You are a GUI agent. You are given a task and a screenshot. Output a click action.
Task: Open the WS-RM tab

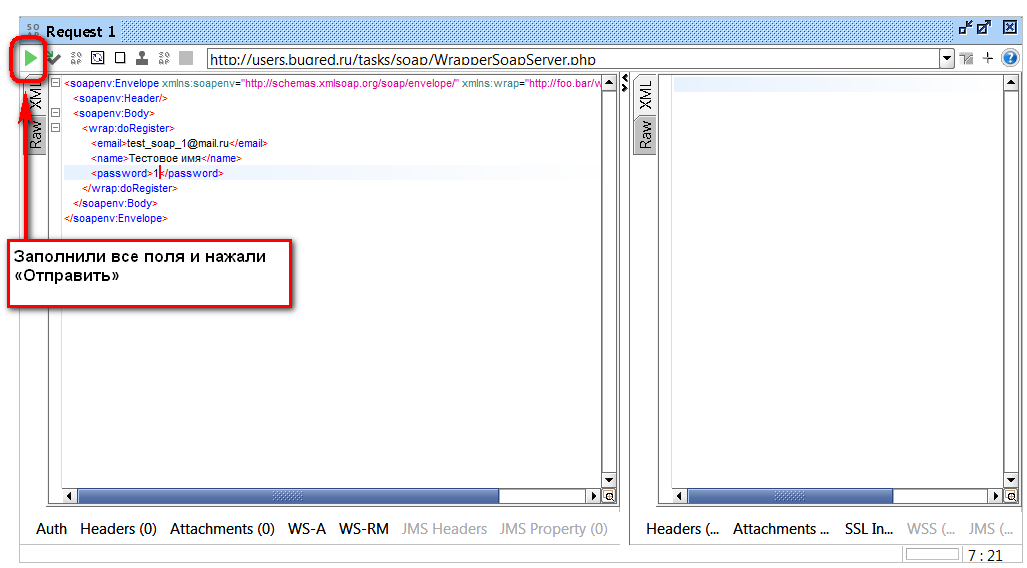[364, 529]
